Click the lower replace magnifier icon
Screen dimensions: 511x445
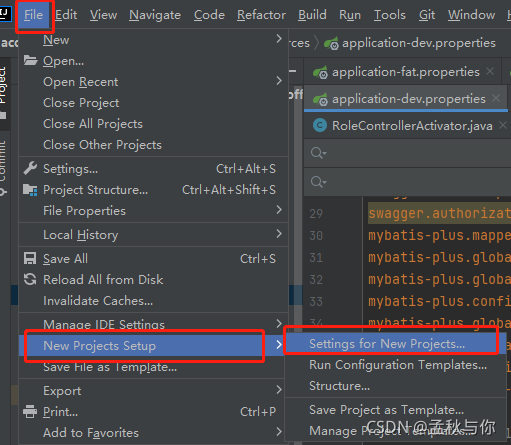[318, 182]
